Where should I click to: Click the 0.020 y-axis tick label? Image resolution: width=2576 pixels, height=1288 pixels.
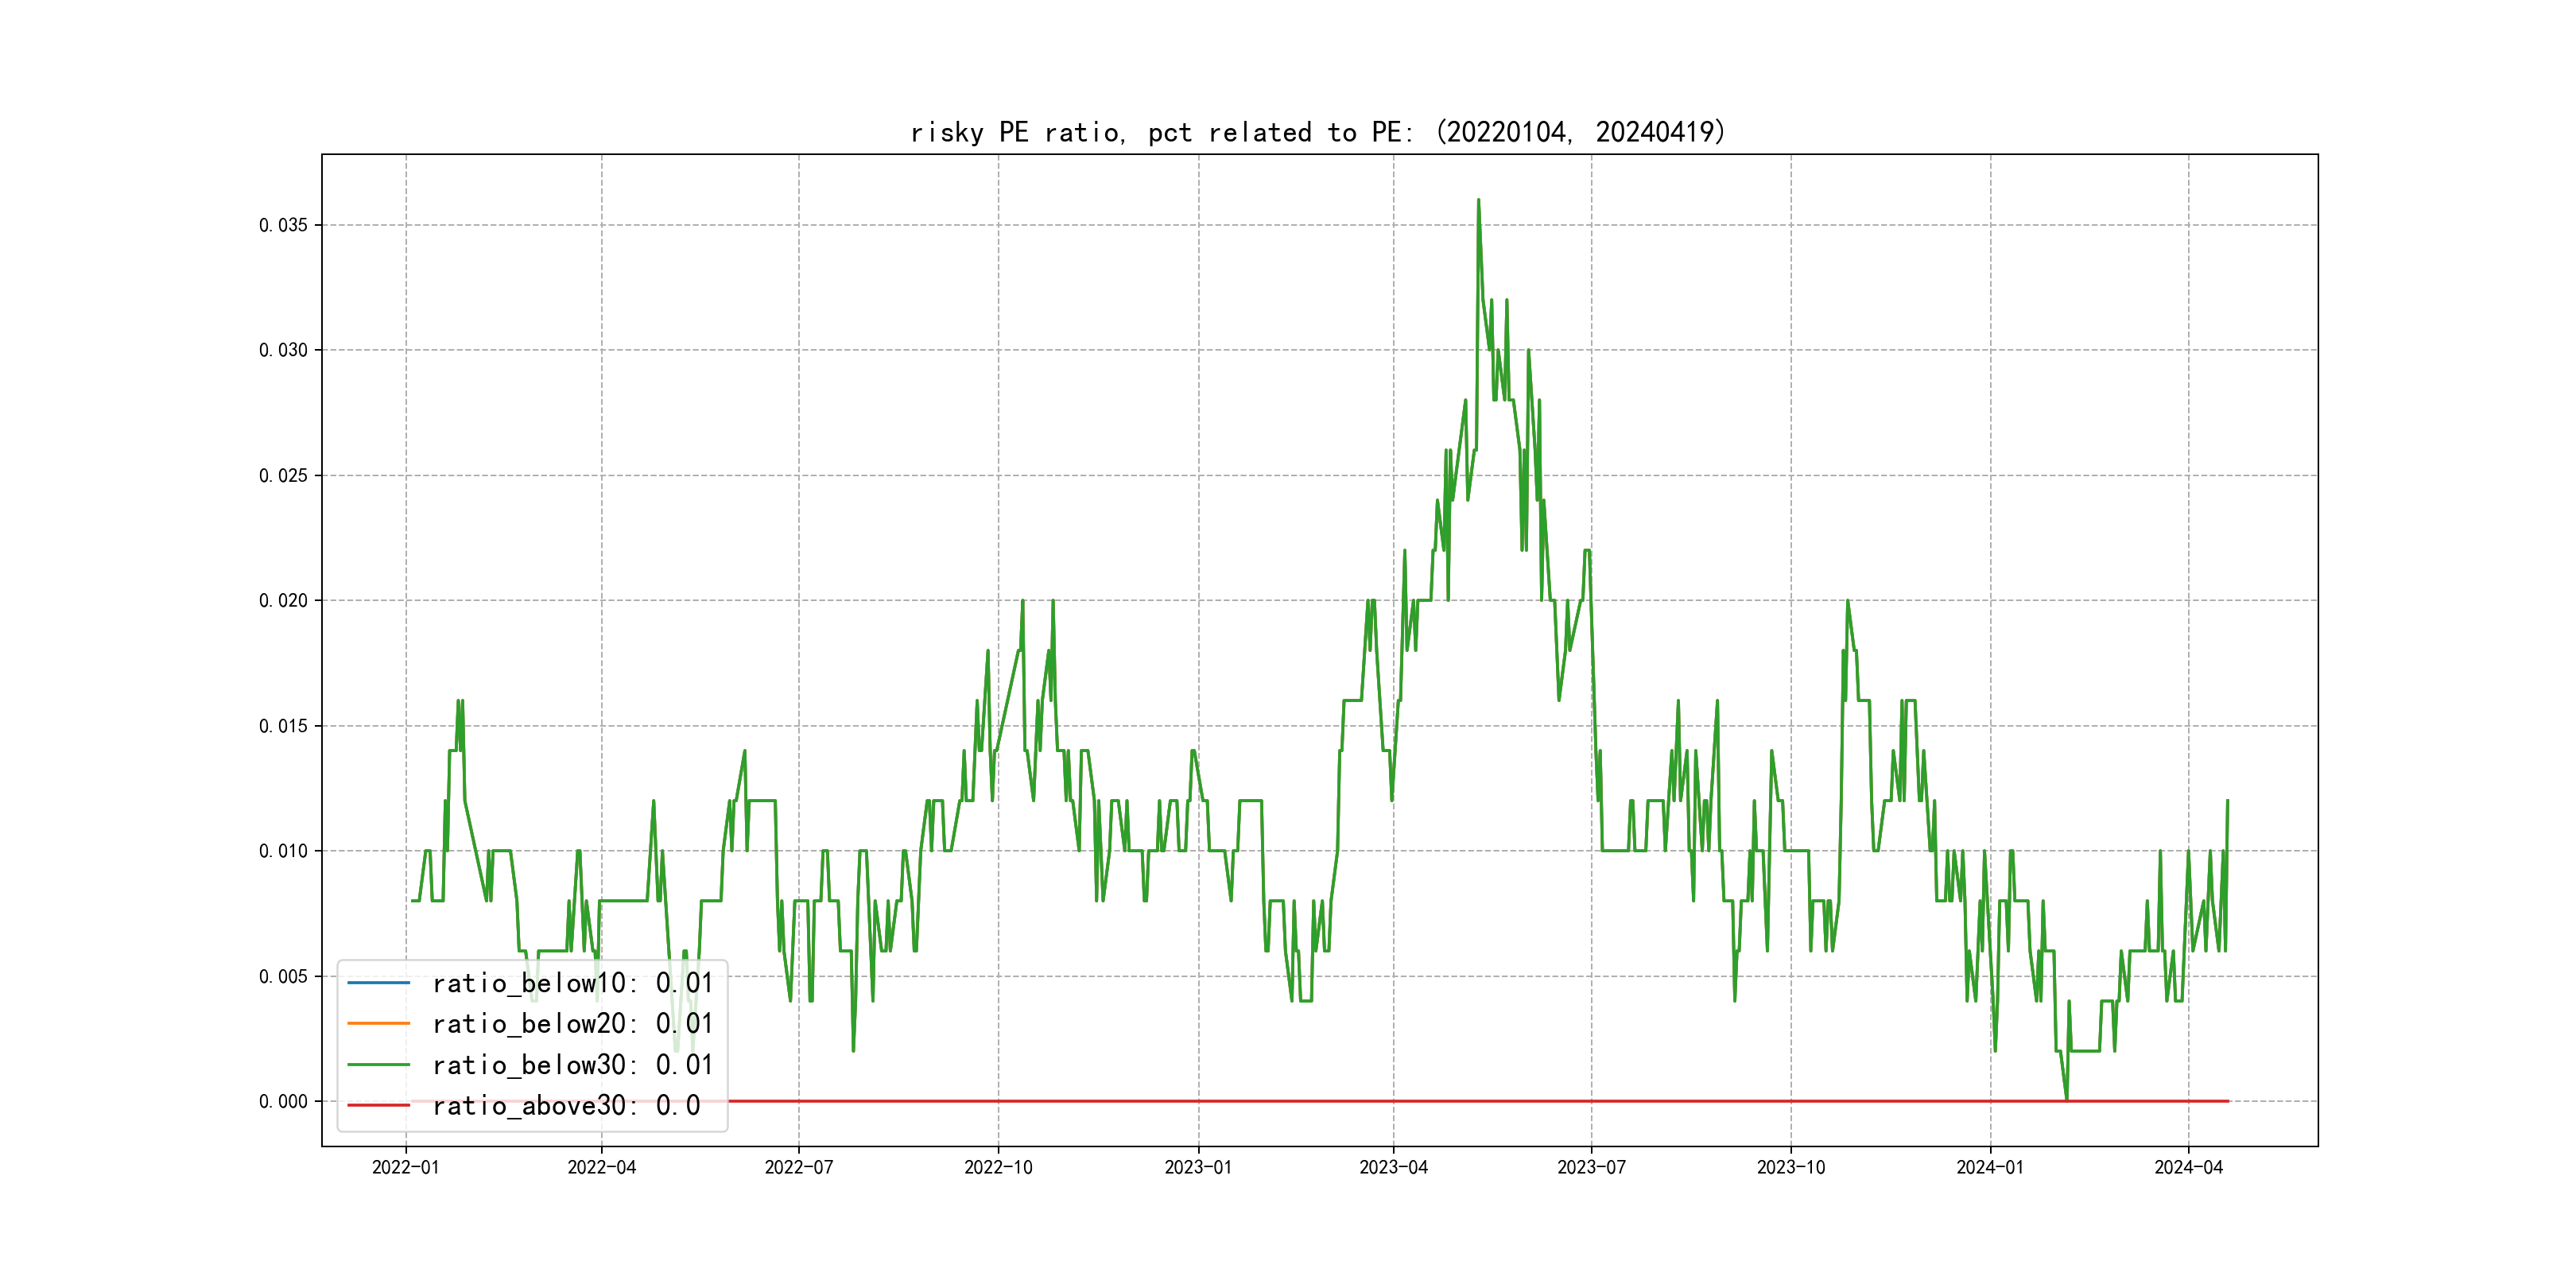pos(283,601)
